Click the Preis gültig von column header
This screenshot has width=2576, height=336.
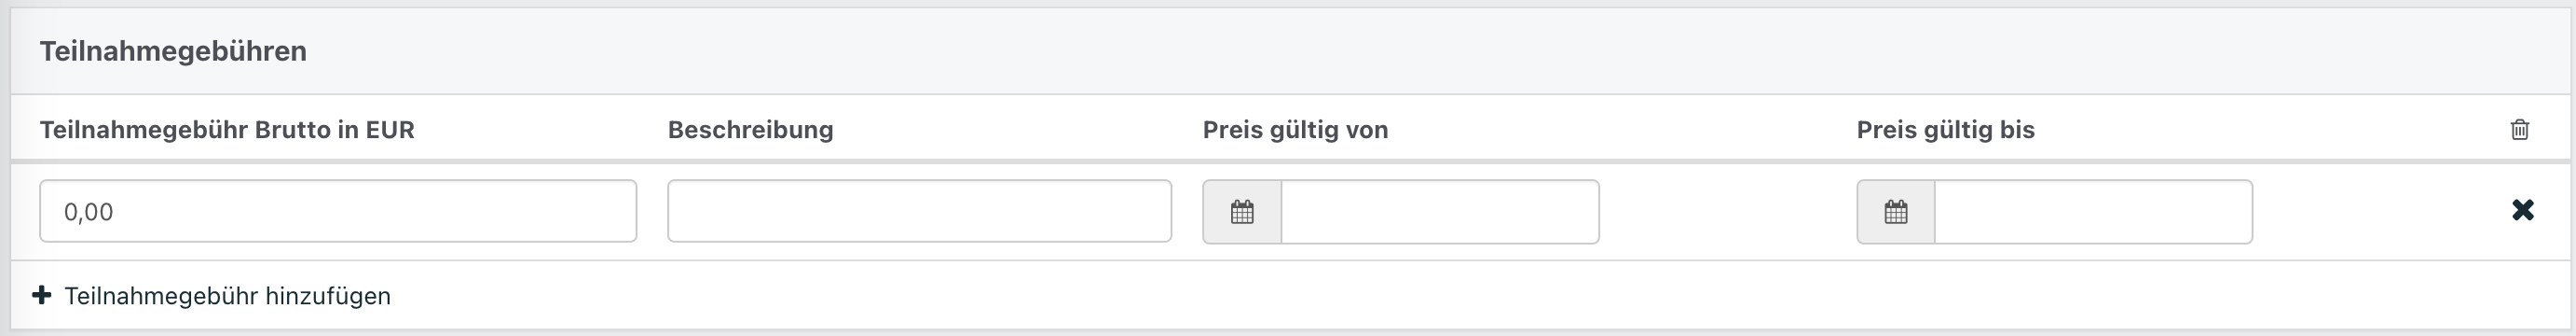(1295, 130)
